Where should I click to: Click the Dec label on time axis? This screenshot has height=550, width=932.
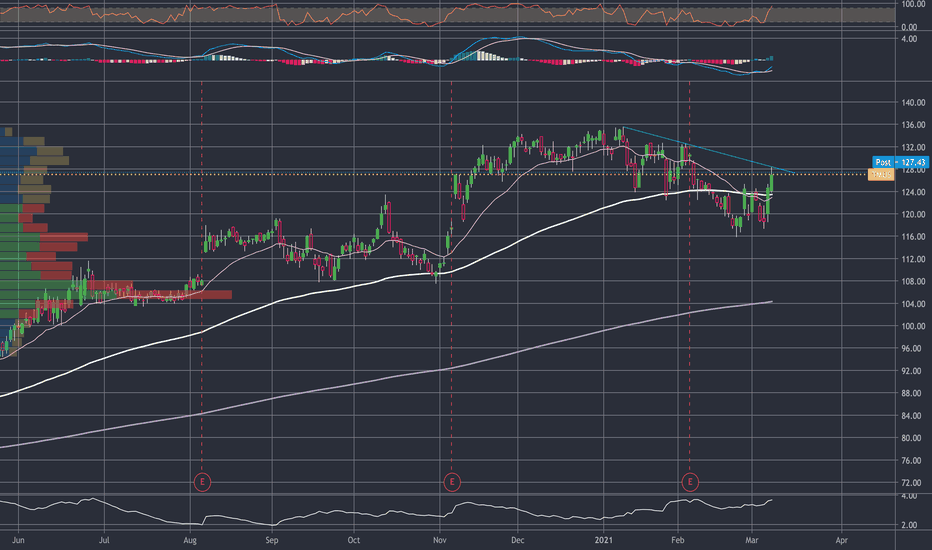[518, 540]
